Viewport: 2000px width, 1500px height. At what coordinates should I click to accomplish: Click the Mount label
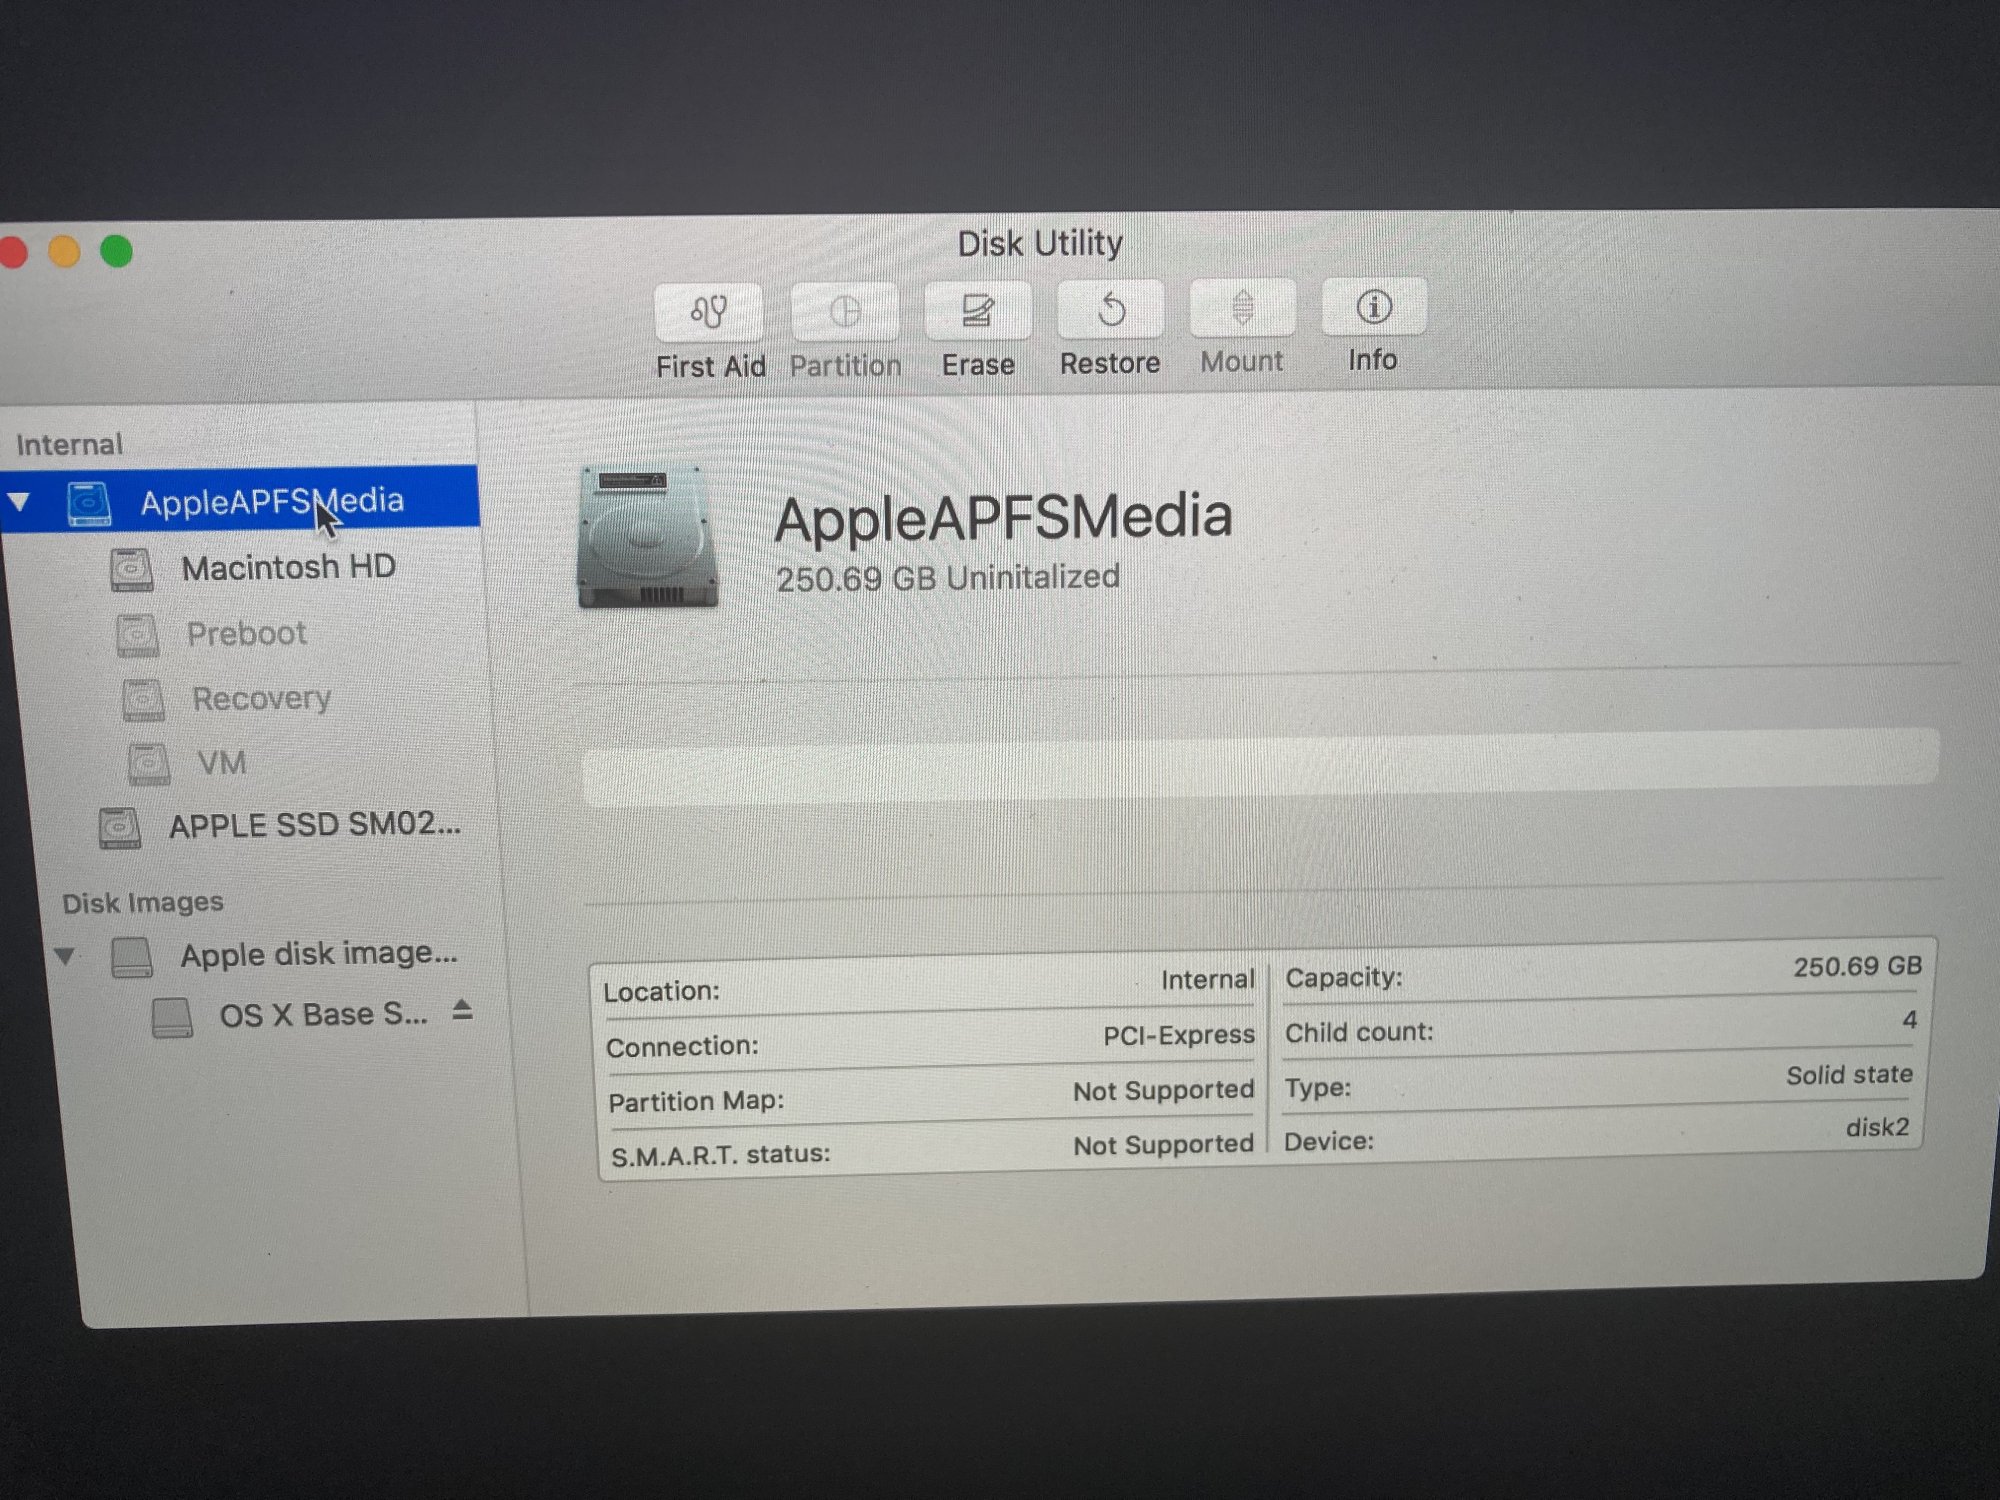1242,362
